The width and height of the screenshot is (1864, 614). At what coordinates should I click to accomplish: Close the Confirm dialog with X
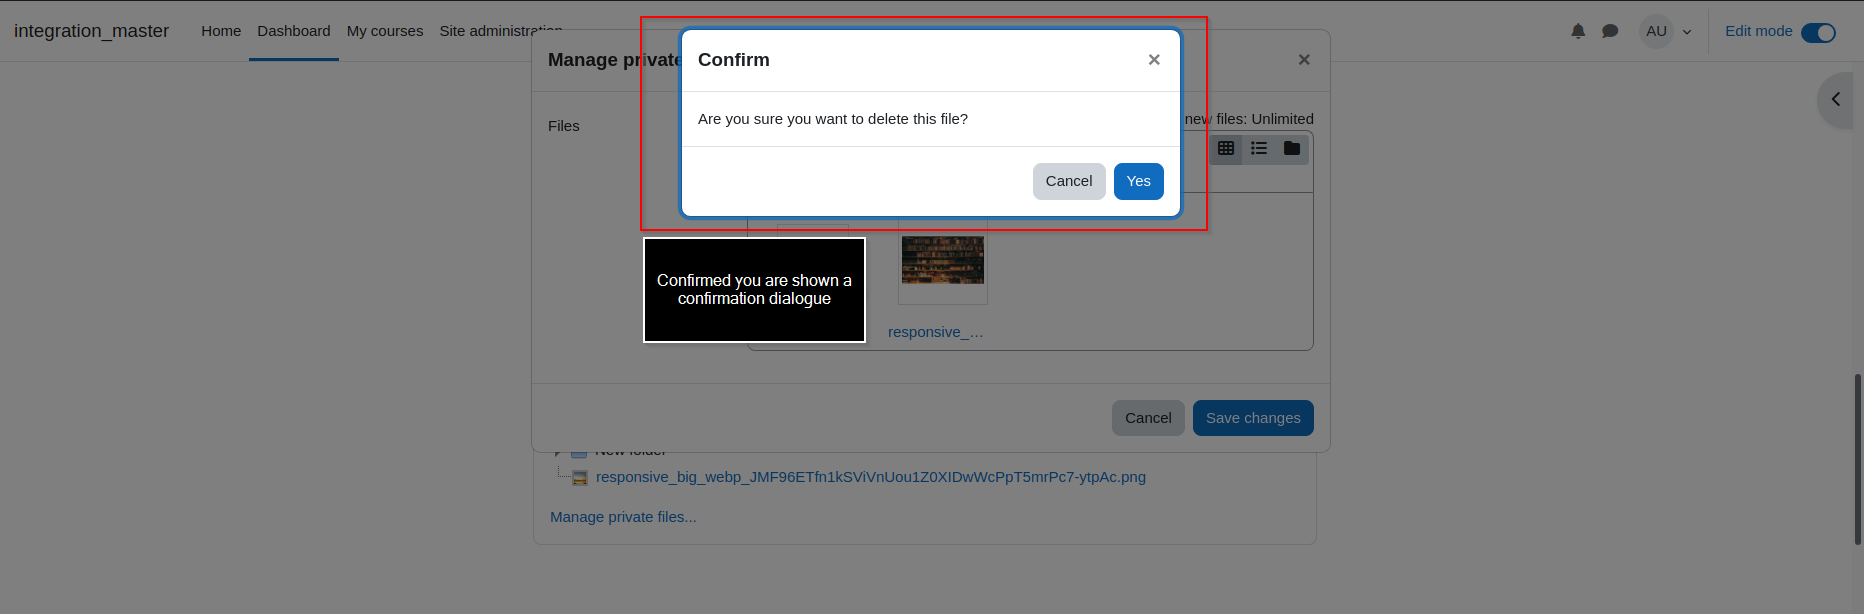point(1154,60)
